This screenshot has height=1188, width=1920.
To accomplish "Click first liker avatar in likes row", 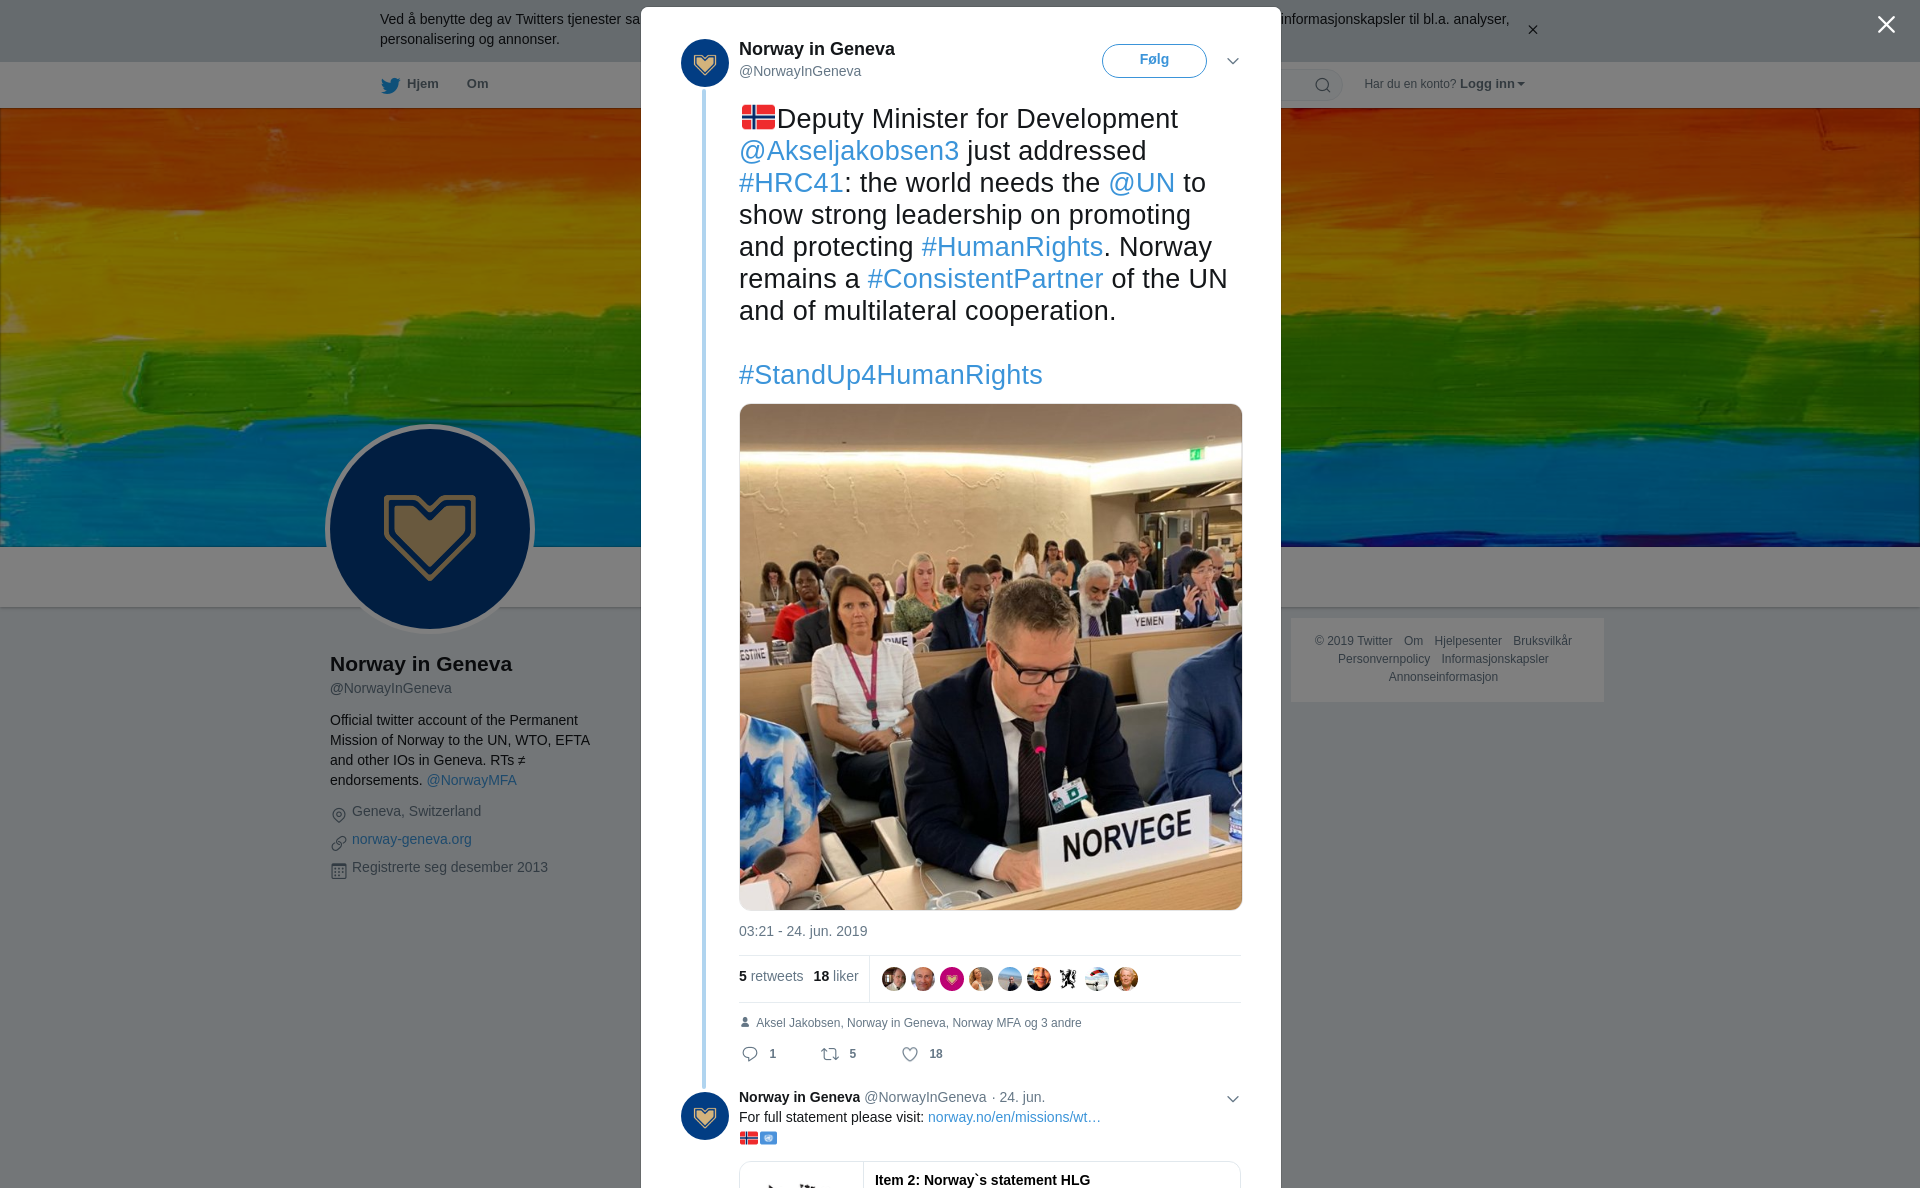I will click(x=894, y=979).
